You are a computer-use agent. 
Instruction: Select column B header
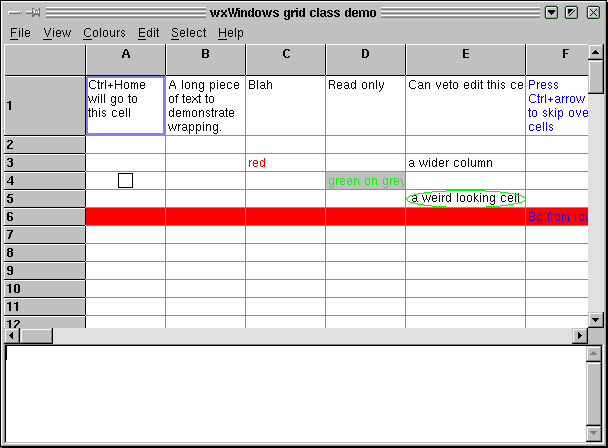206,60
